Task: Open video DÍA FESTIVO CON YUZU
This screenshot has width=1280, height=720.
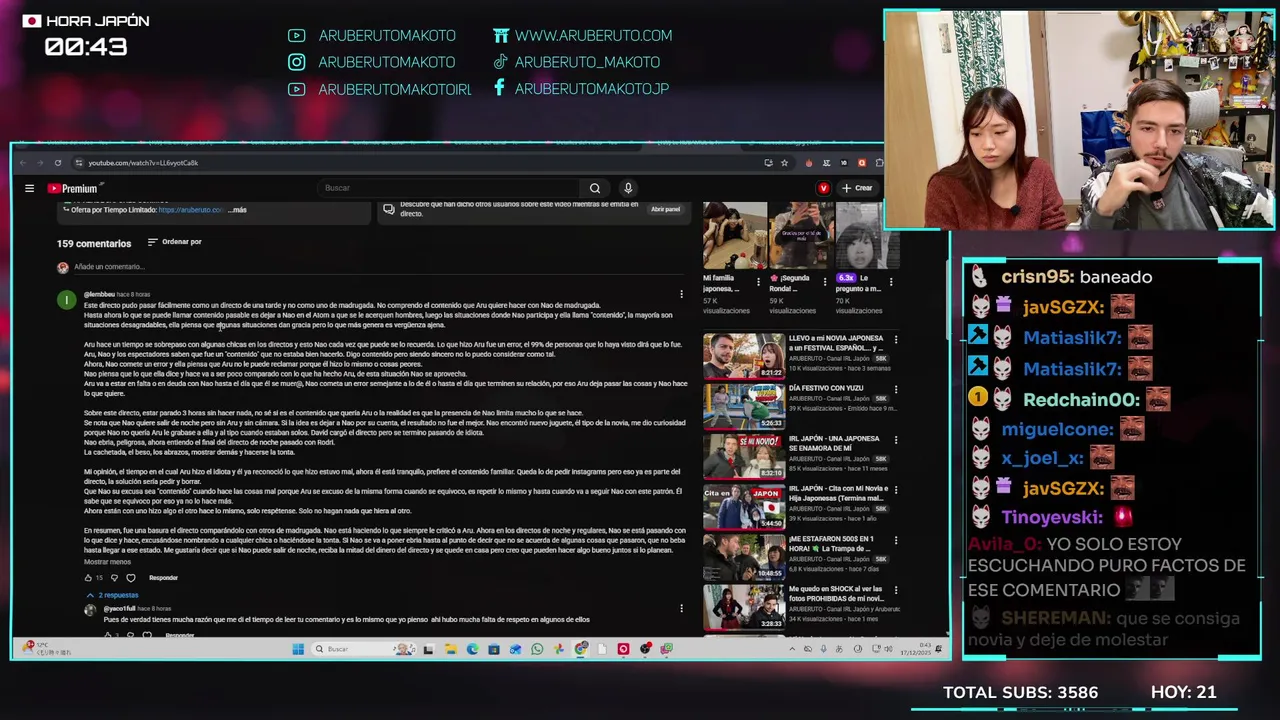Action: tap(744, 406)
